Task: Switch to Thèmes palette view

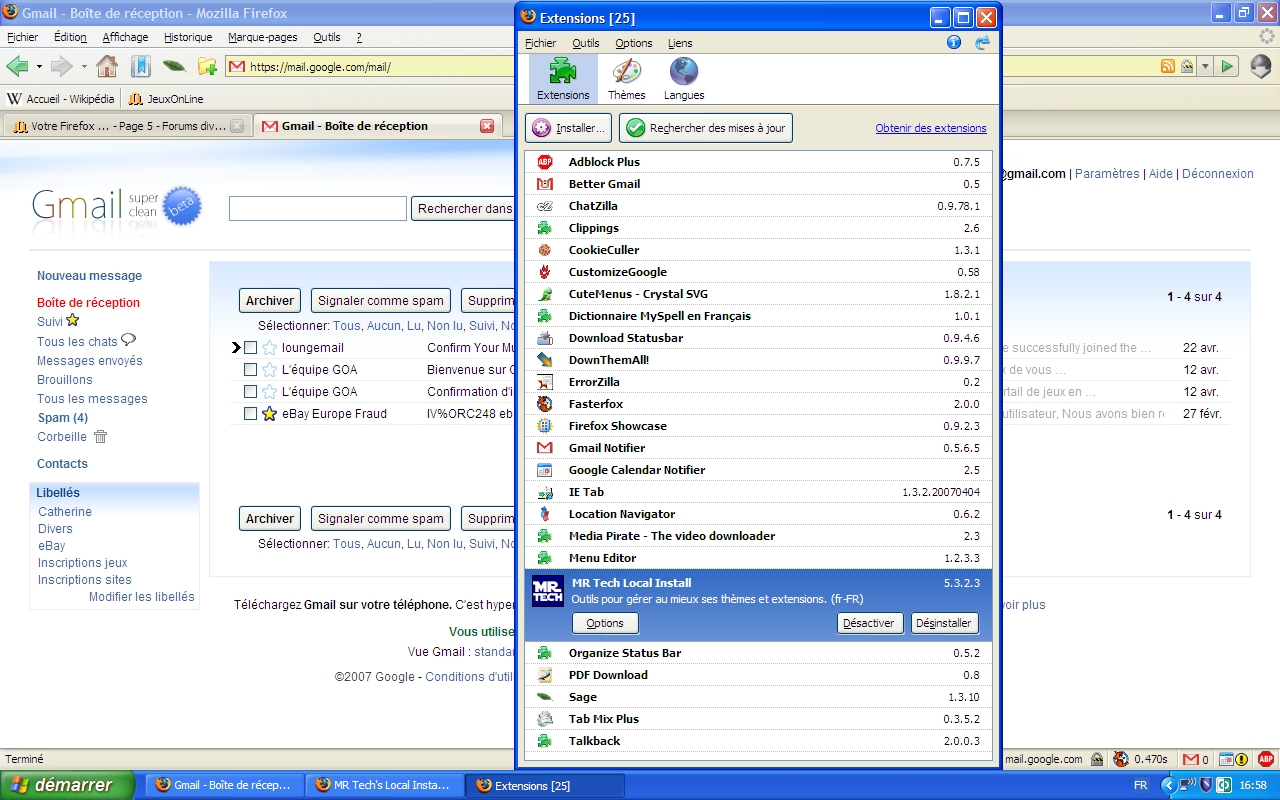Action: (x=626, y=78)
